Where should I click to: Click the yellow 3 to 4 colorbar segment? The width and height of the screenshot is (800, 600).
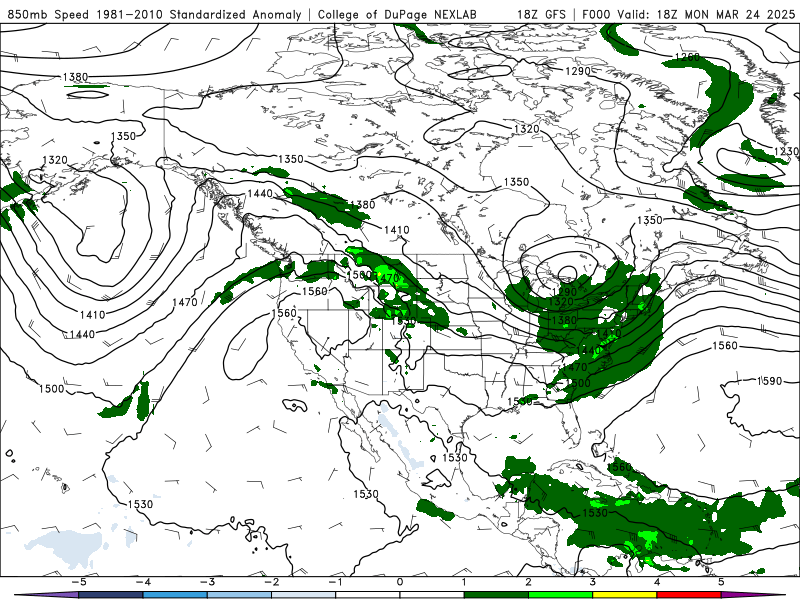pyautogui.click(x=624, y=595)
